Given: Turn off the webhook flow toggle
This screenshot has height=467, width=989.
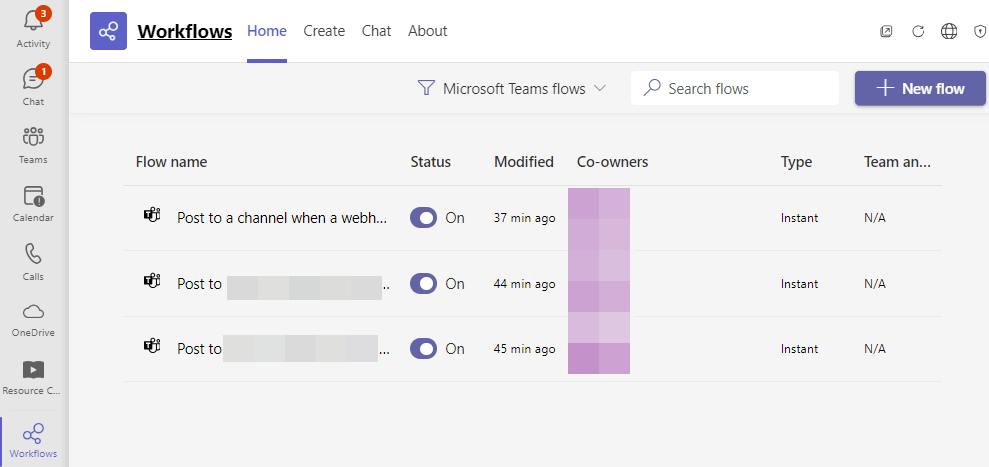Looking at the screenshot, I should (x=423, y=218).
